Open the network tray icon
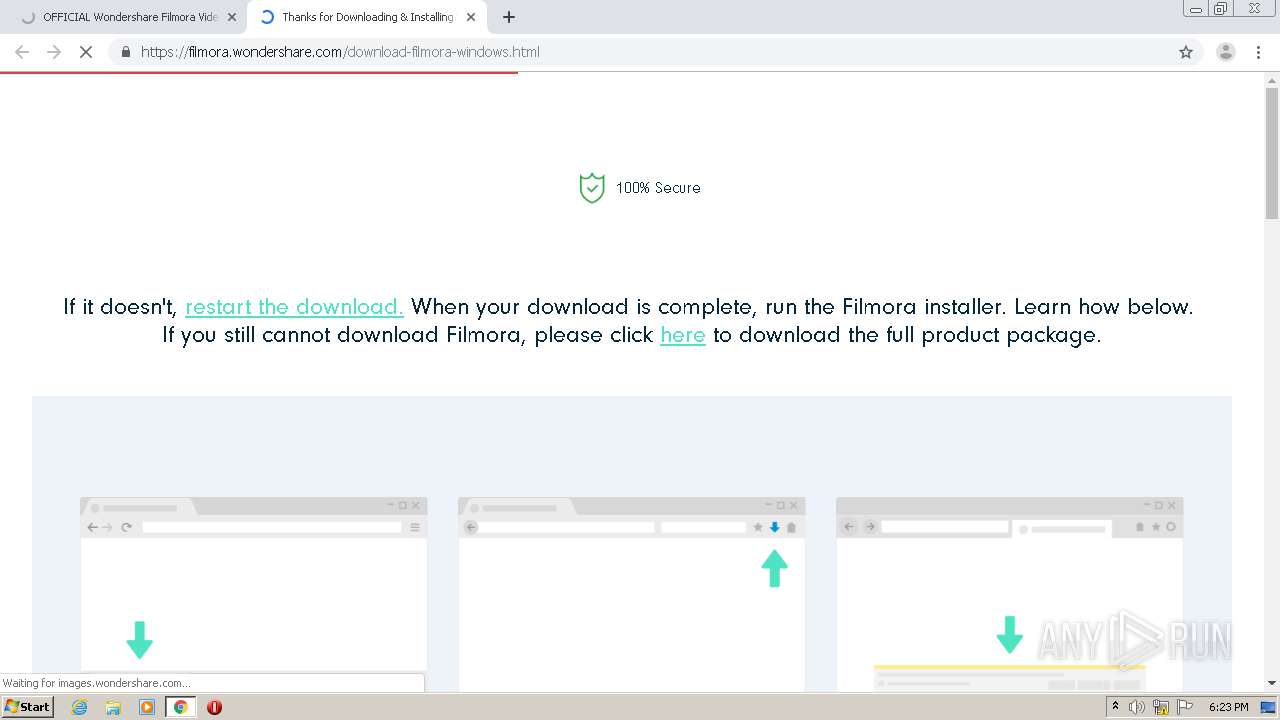1280x720 pixels. tap(1161, 707)
